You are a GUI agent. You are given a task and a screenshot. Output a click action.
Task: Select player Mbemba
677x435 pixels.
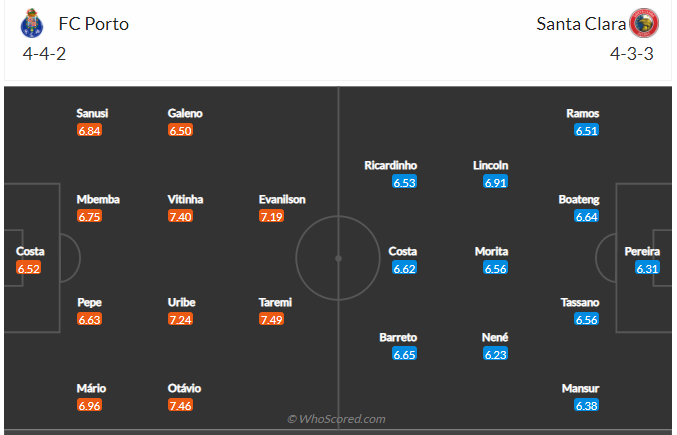[98, 199]
